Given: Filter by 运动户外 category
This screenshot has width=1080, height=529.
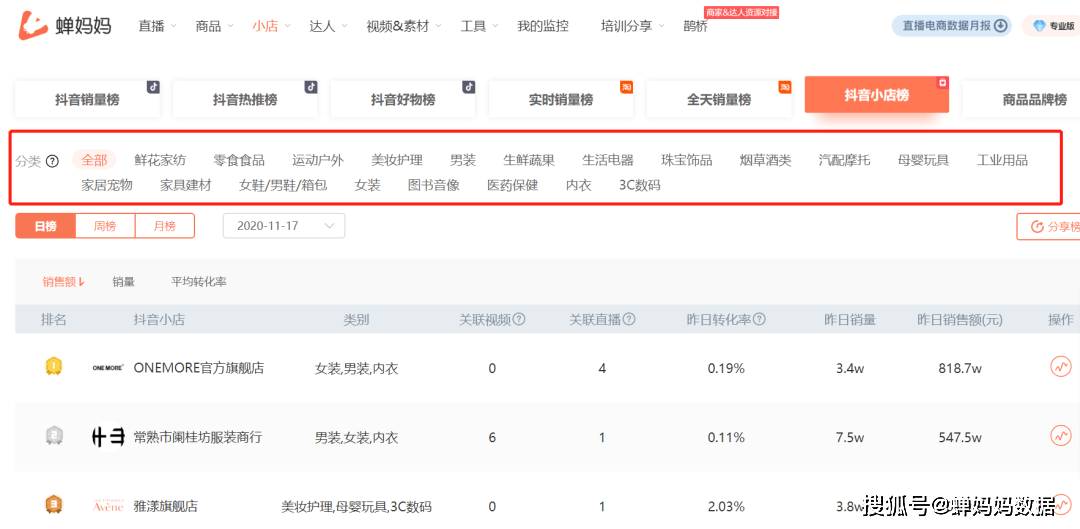Looking at the screenshot, I should (318, 160).
